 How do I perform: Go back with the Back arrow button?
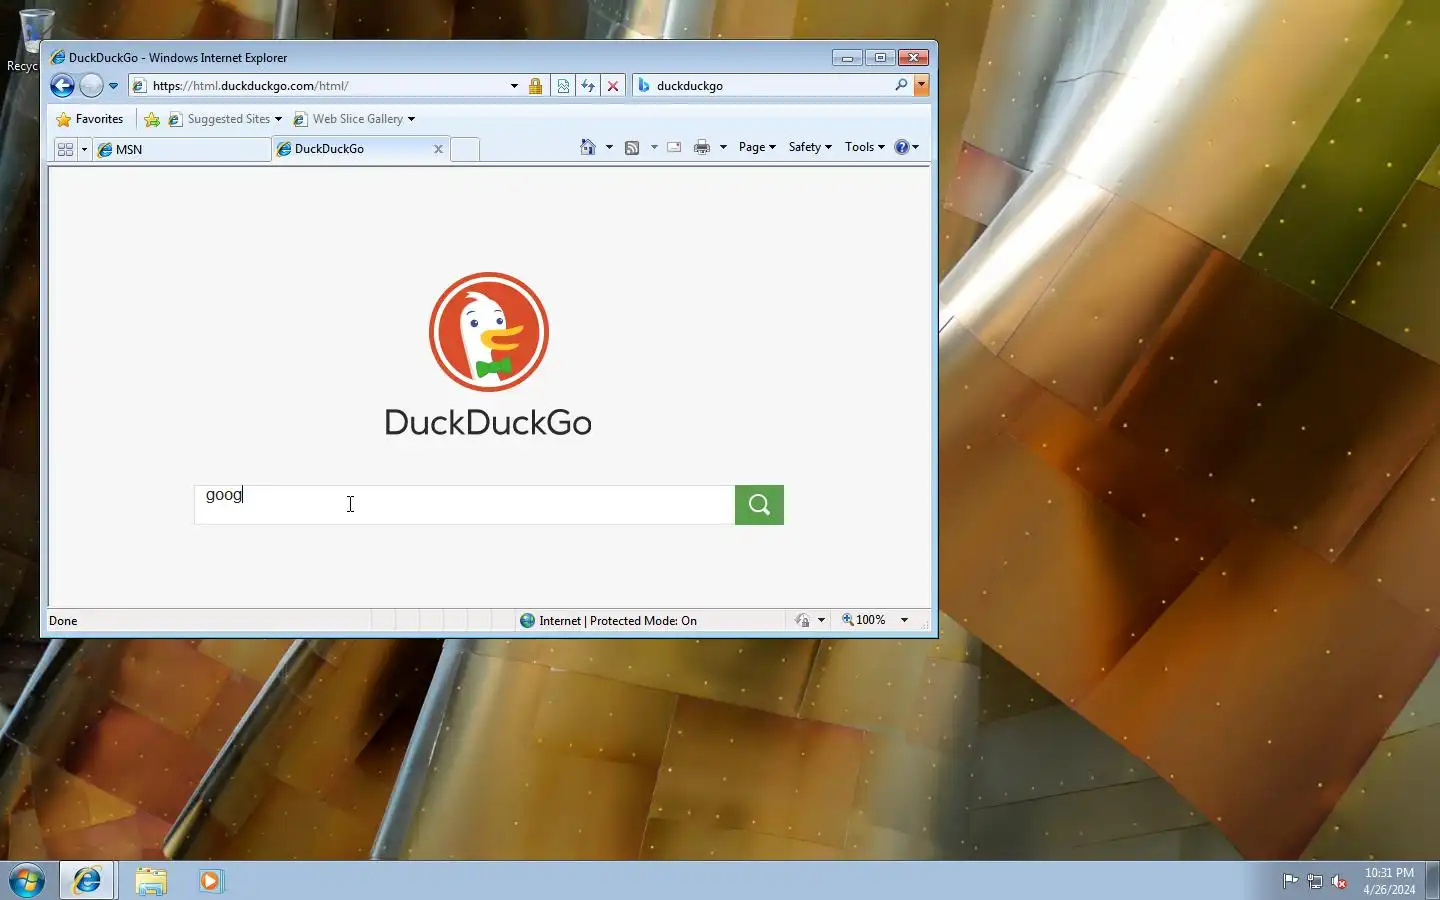click(x=62, y=86)
